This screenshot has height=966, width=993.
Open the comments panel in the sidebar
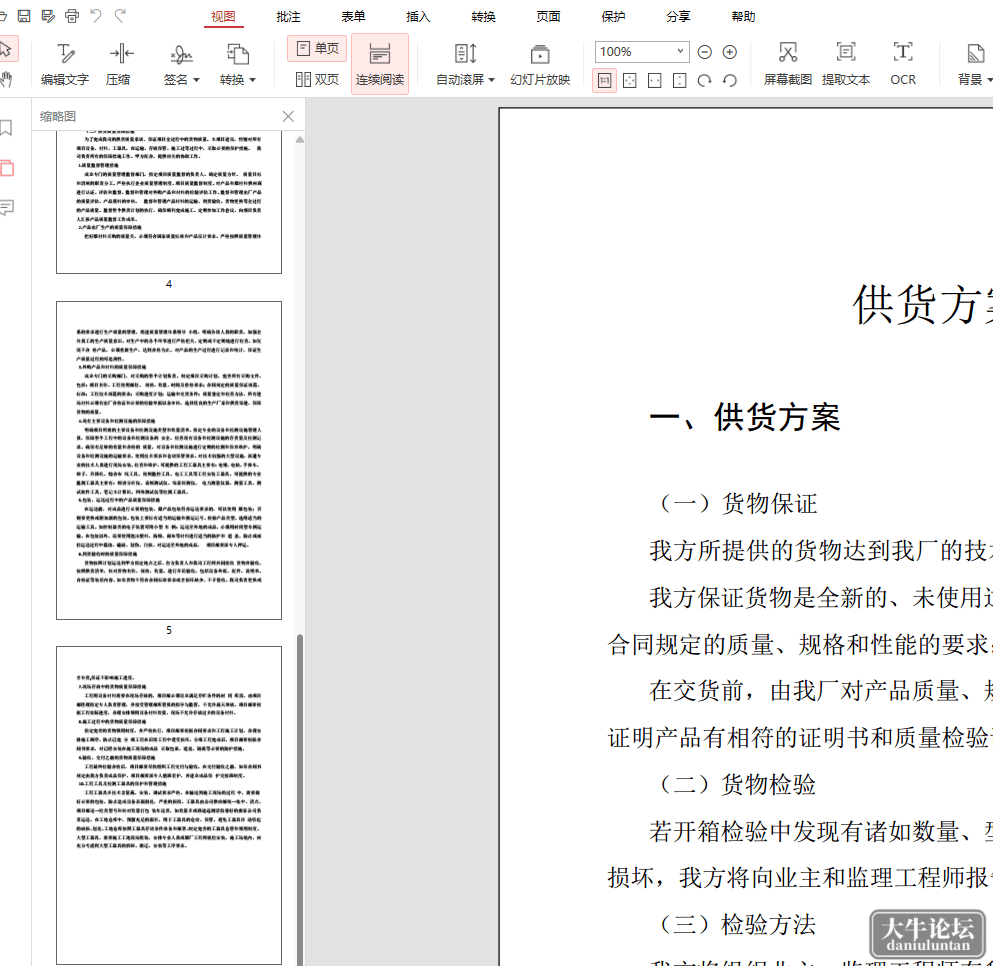point(7,207)
